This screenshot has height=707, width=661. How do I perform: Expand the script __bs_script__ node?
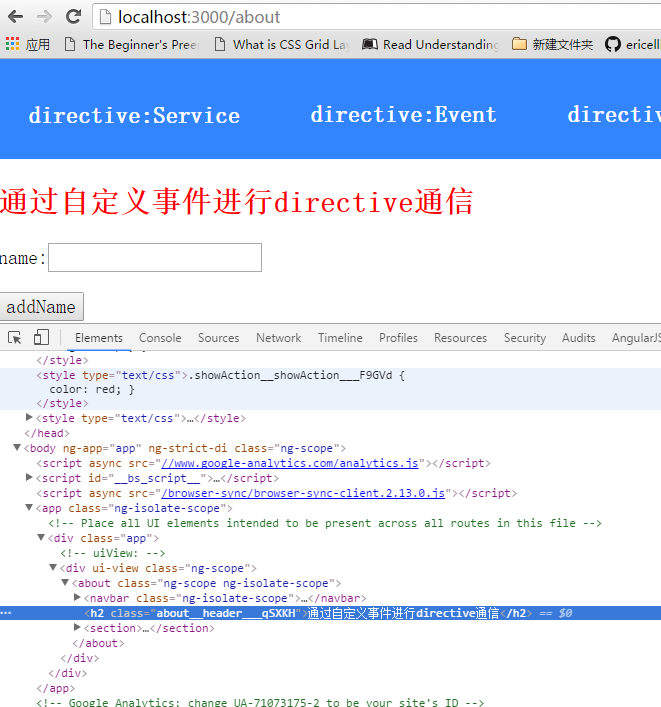(29, 477)
